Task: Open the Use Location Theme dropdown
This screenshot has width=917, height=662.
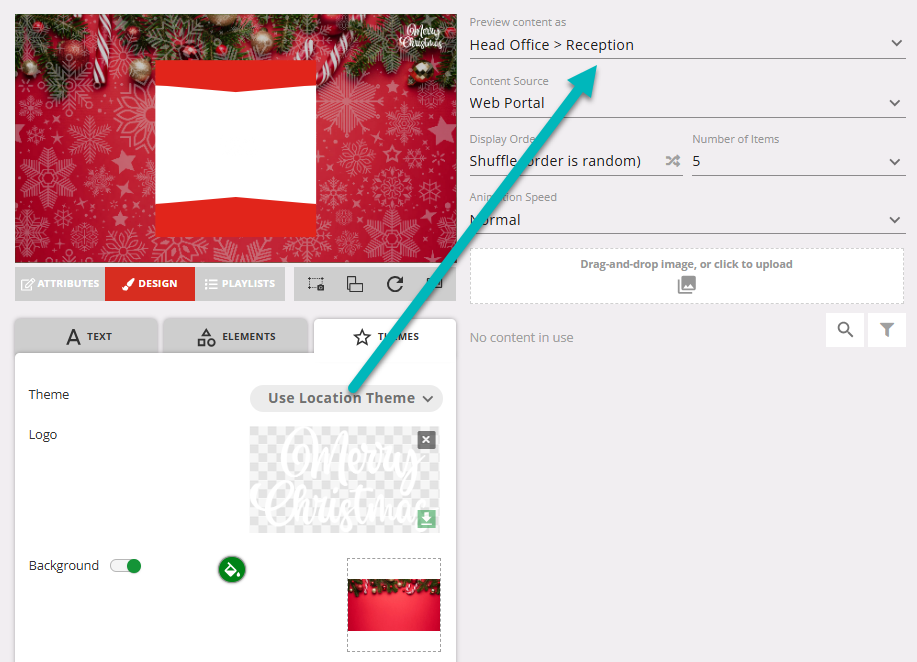Action: click(x=346, y=398)
